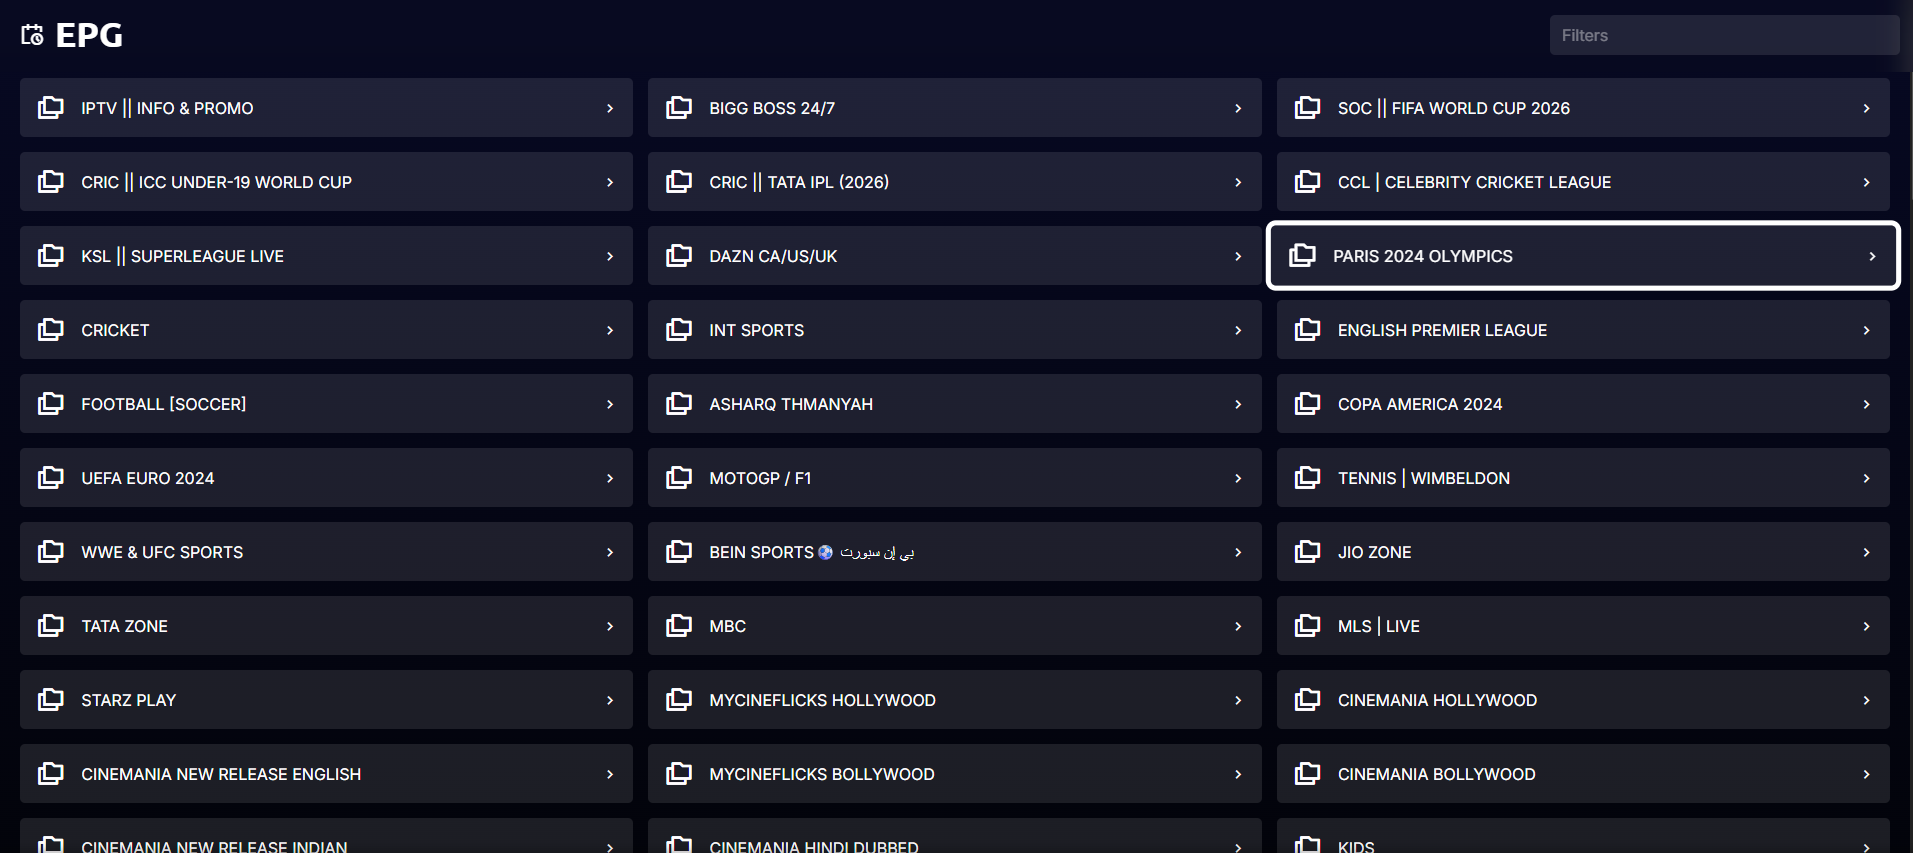The image size is (1913, 853).
Task: Click folder icon next to STARZ PLAY
Action: pos(51,700)
